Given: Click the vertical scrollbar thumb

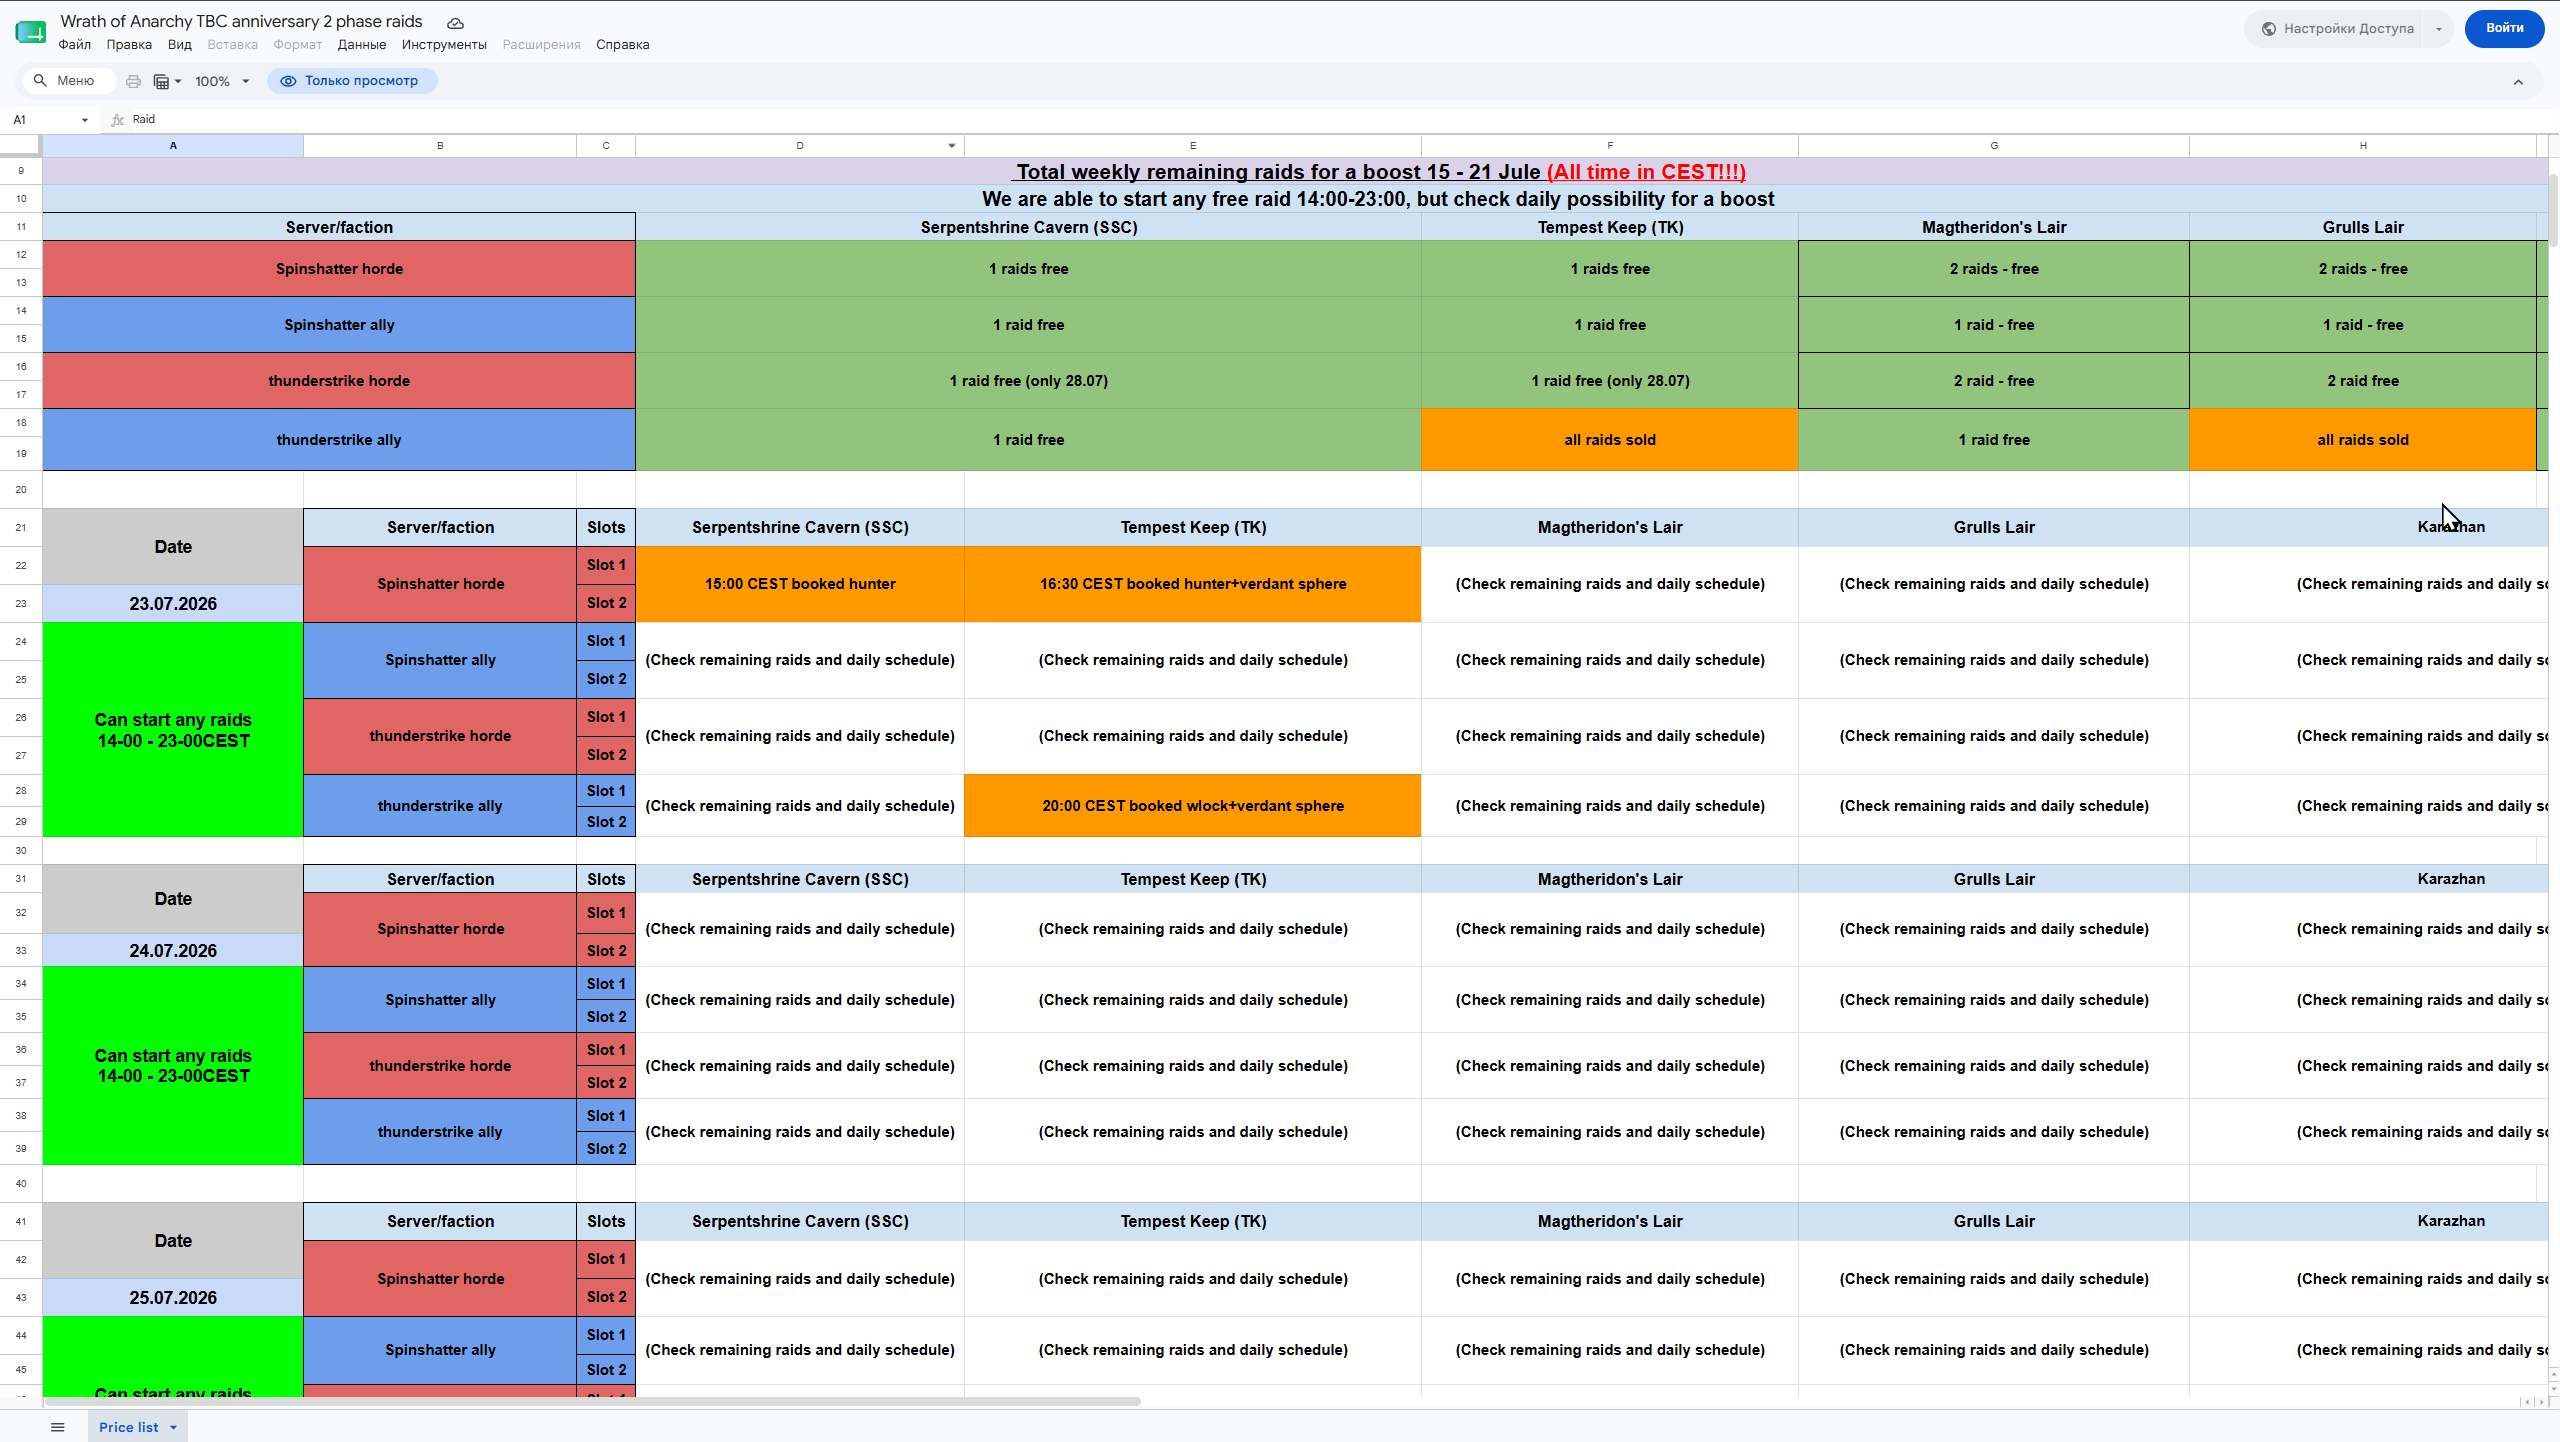Looking at the screenshot, I should (2551, 210).
